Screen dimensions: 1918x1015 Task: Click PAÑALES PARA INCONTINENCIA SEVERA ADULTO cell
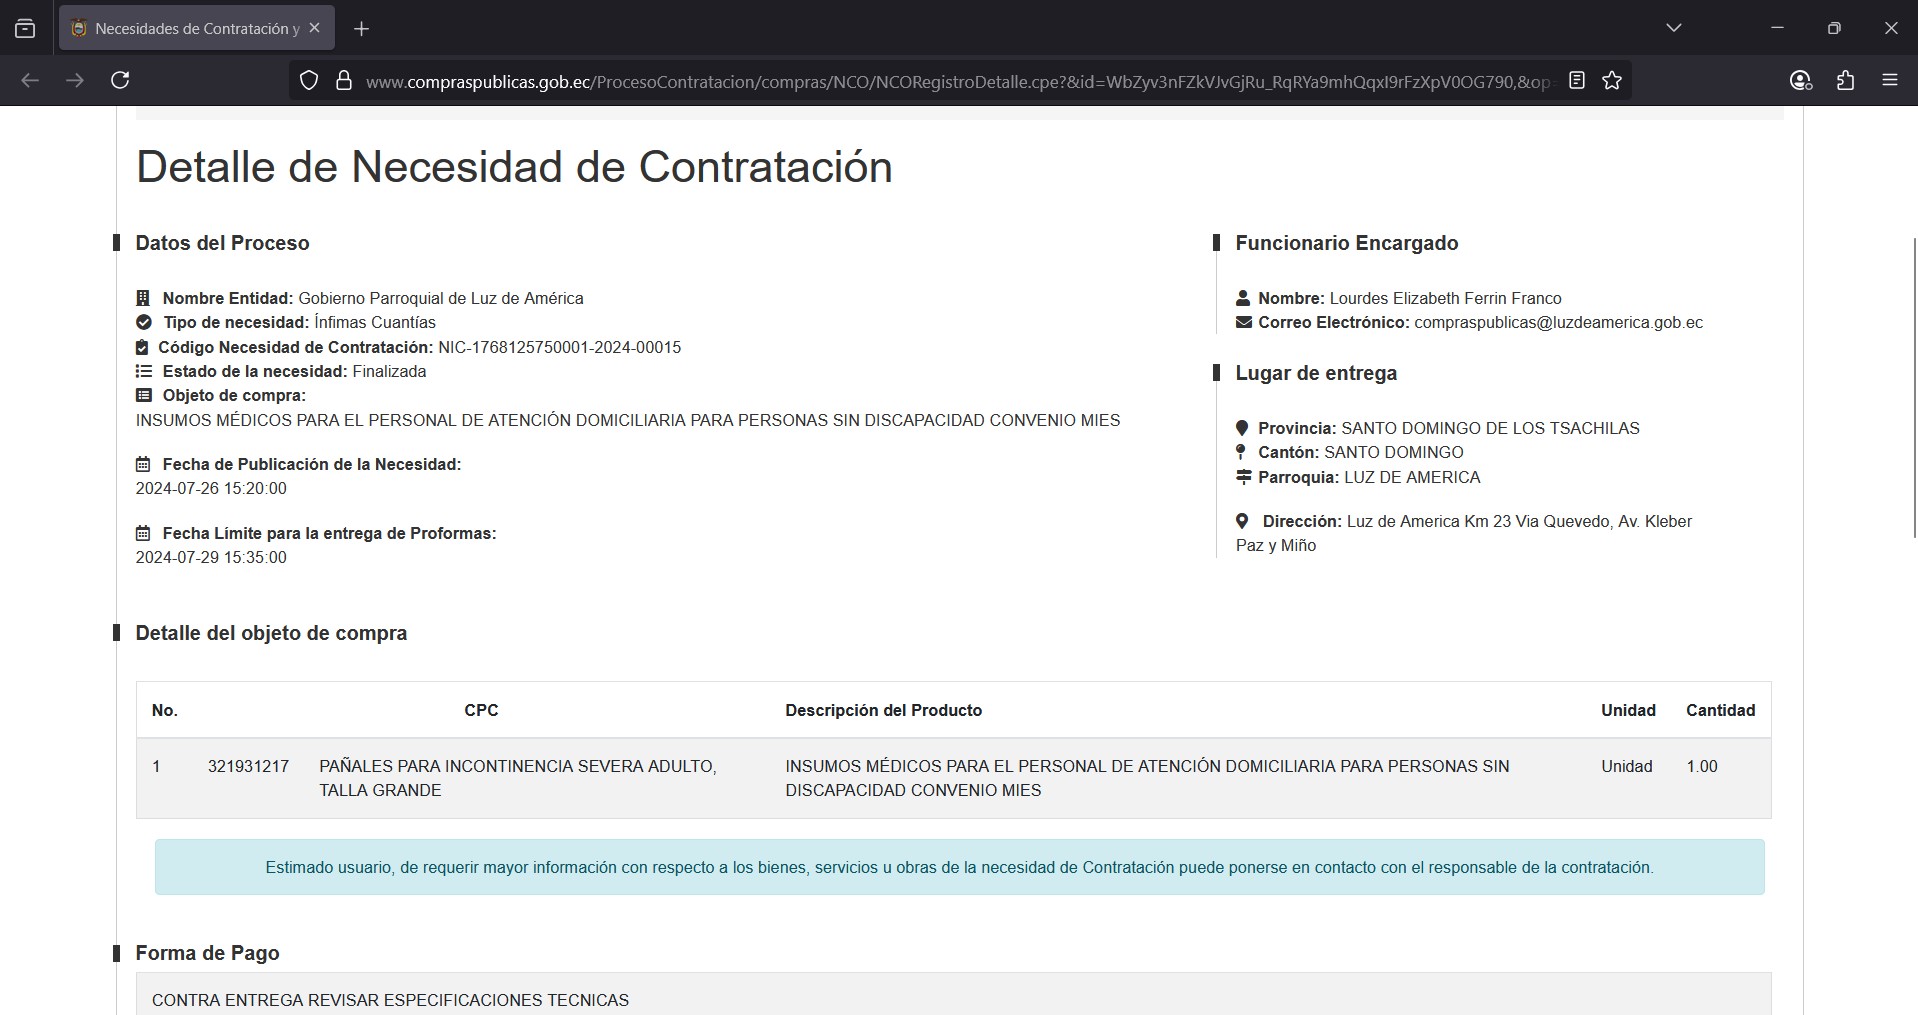(x=518, y=778)
